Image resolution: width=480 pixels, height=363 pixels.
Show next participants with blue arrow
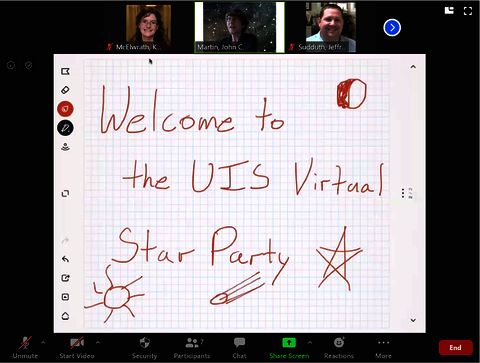pos(392,28)
